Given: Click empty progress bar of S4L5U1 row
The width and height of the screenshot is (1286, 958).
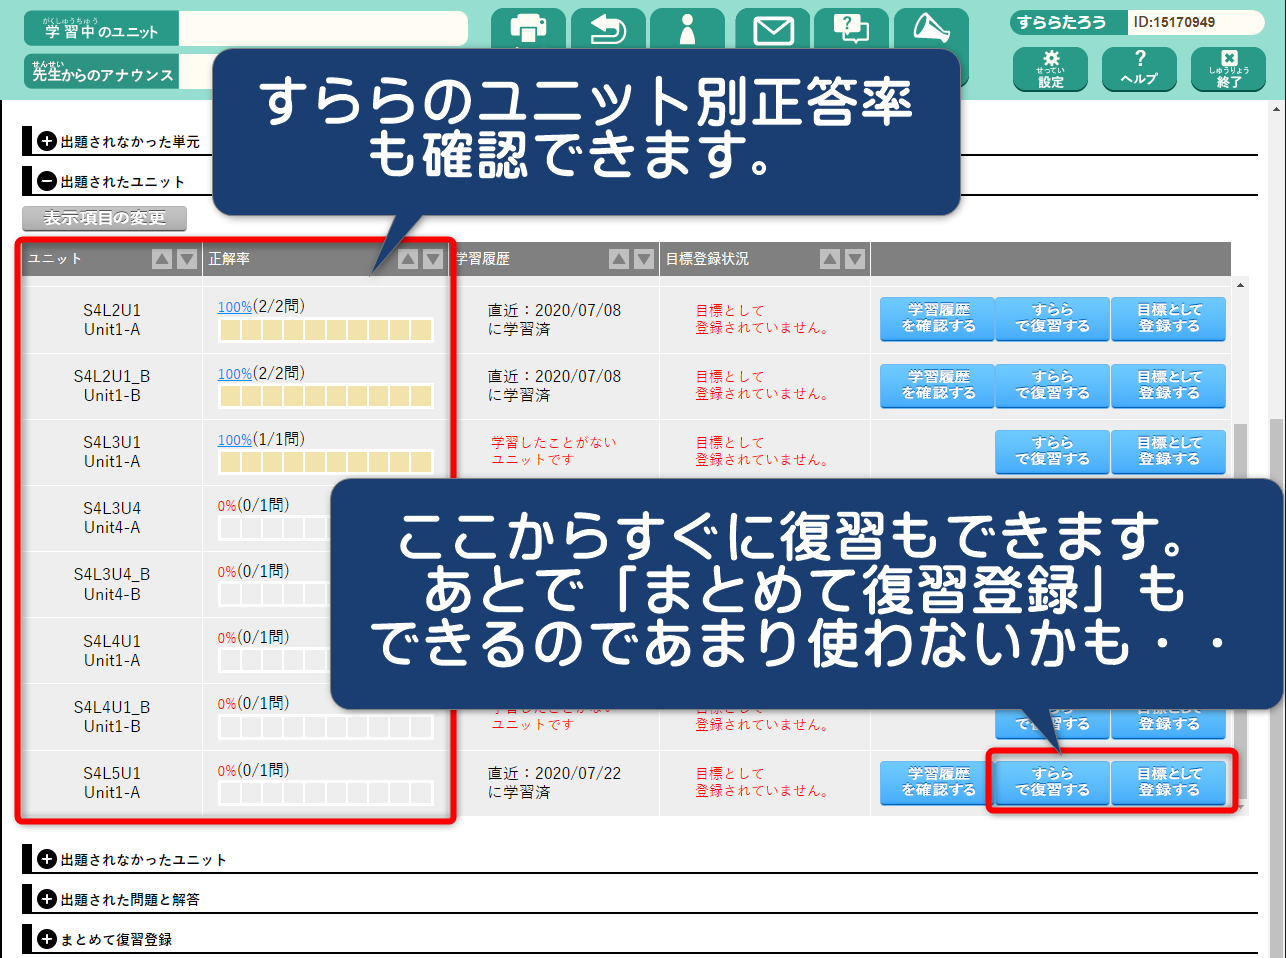Looking at the screenshot, I should pos(326,794).
